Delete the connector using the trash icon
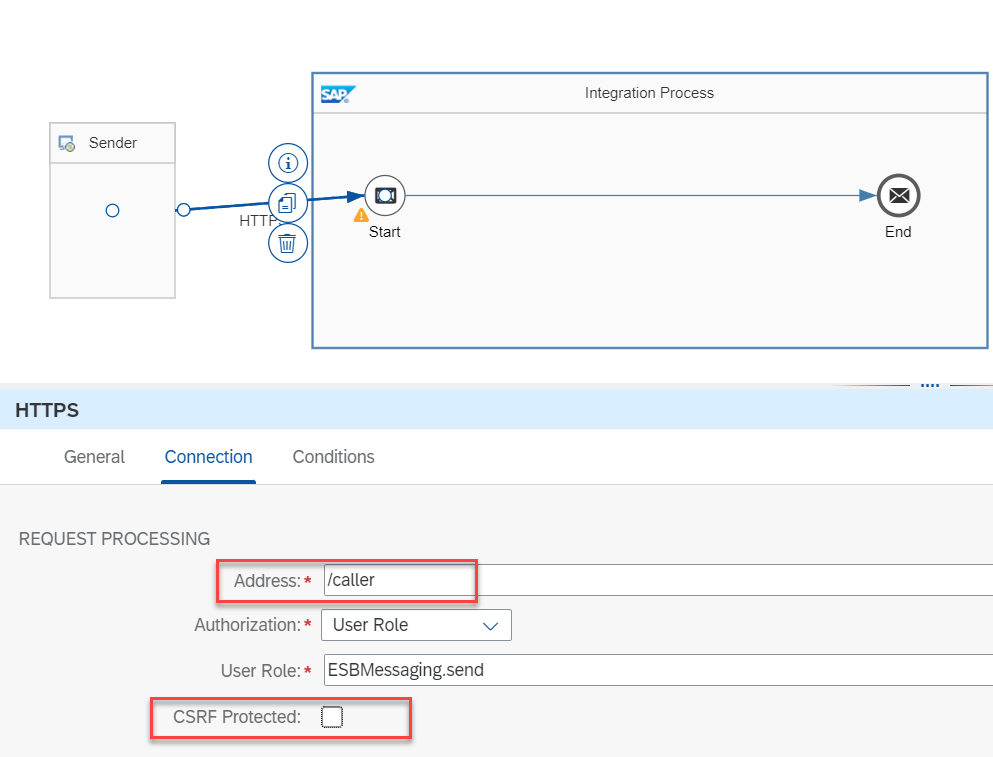Screen dimensions: 993x757 tap(288, 243)
